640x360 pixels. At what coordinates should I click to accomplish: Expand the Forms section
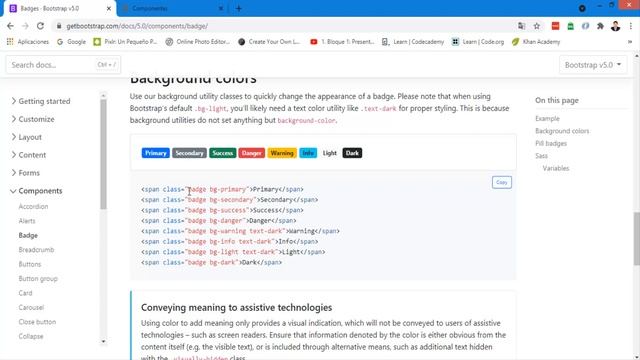pos(25,173)
